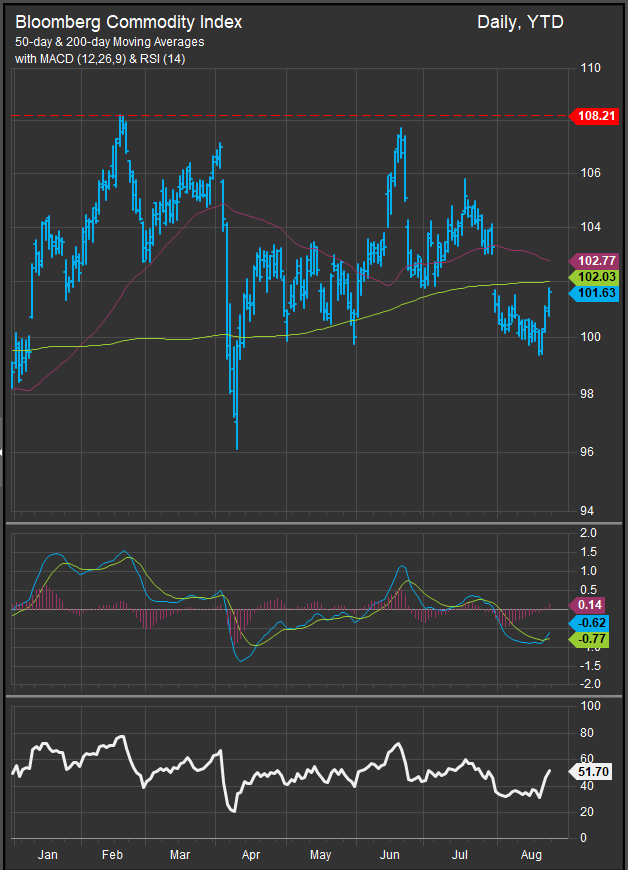Jump to Jun on the date axis
628x870 pixels.
(391, 856)
